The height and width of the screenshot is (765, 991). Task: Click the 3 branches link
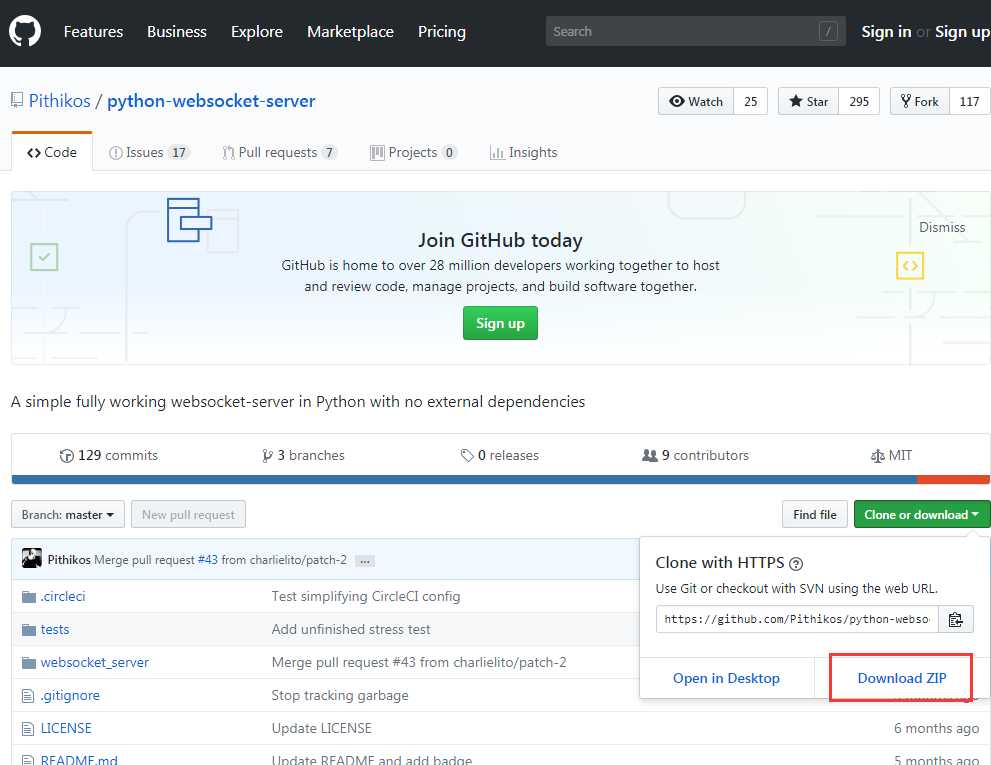pyautogui.click(x=303, y=455)
